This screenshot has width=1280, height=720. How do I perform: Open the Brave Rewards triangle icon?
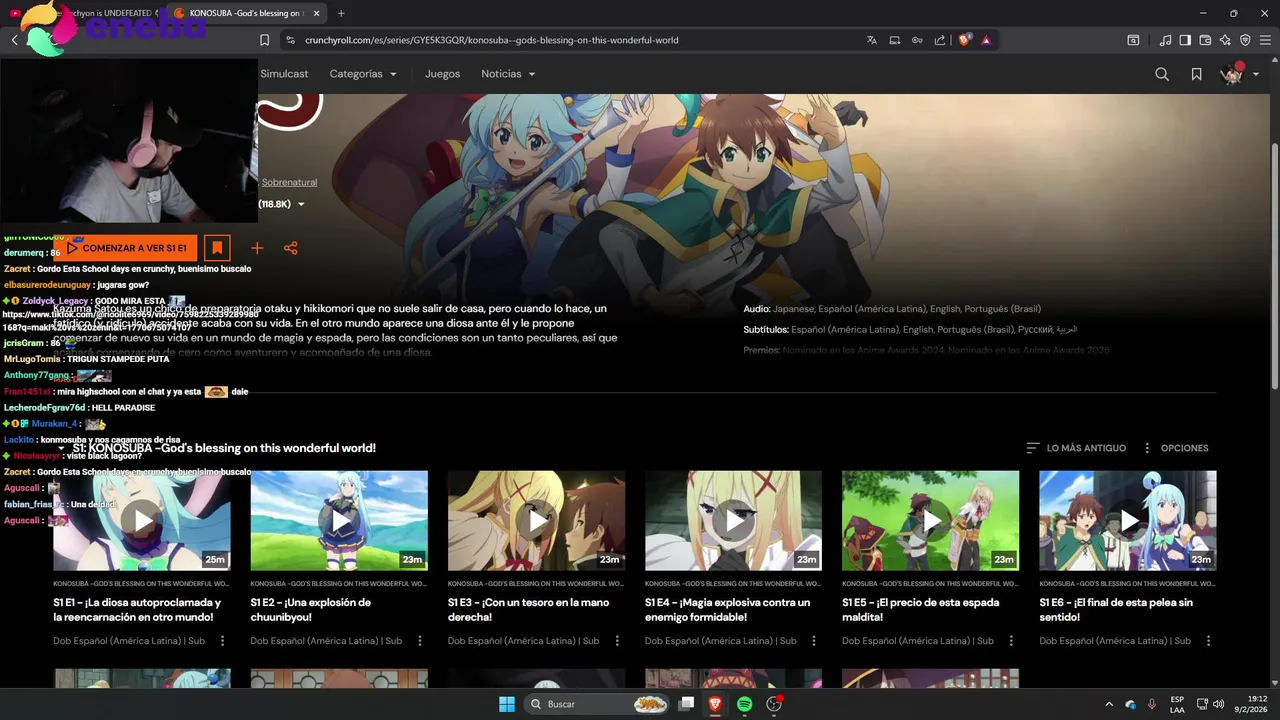[986, 40]
